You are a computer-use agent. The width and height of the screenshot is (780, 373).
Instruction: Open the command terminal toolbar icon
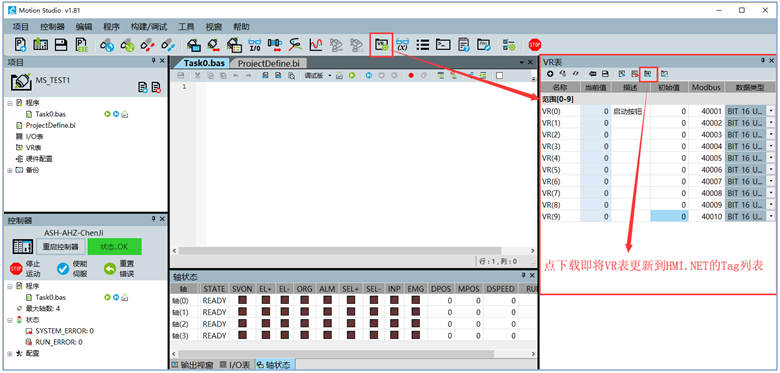[x=443, y=45]
